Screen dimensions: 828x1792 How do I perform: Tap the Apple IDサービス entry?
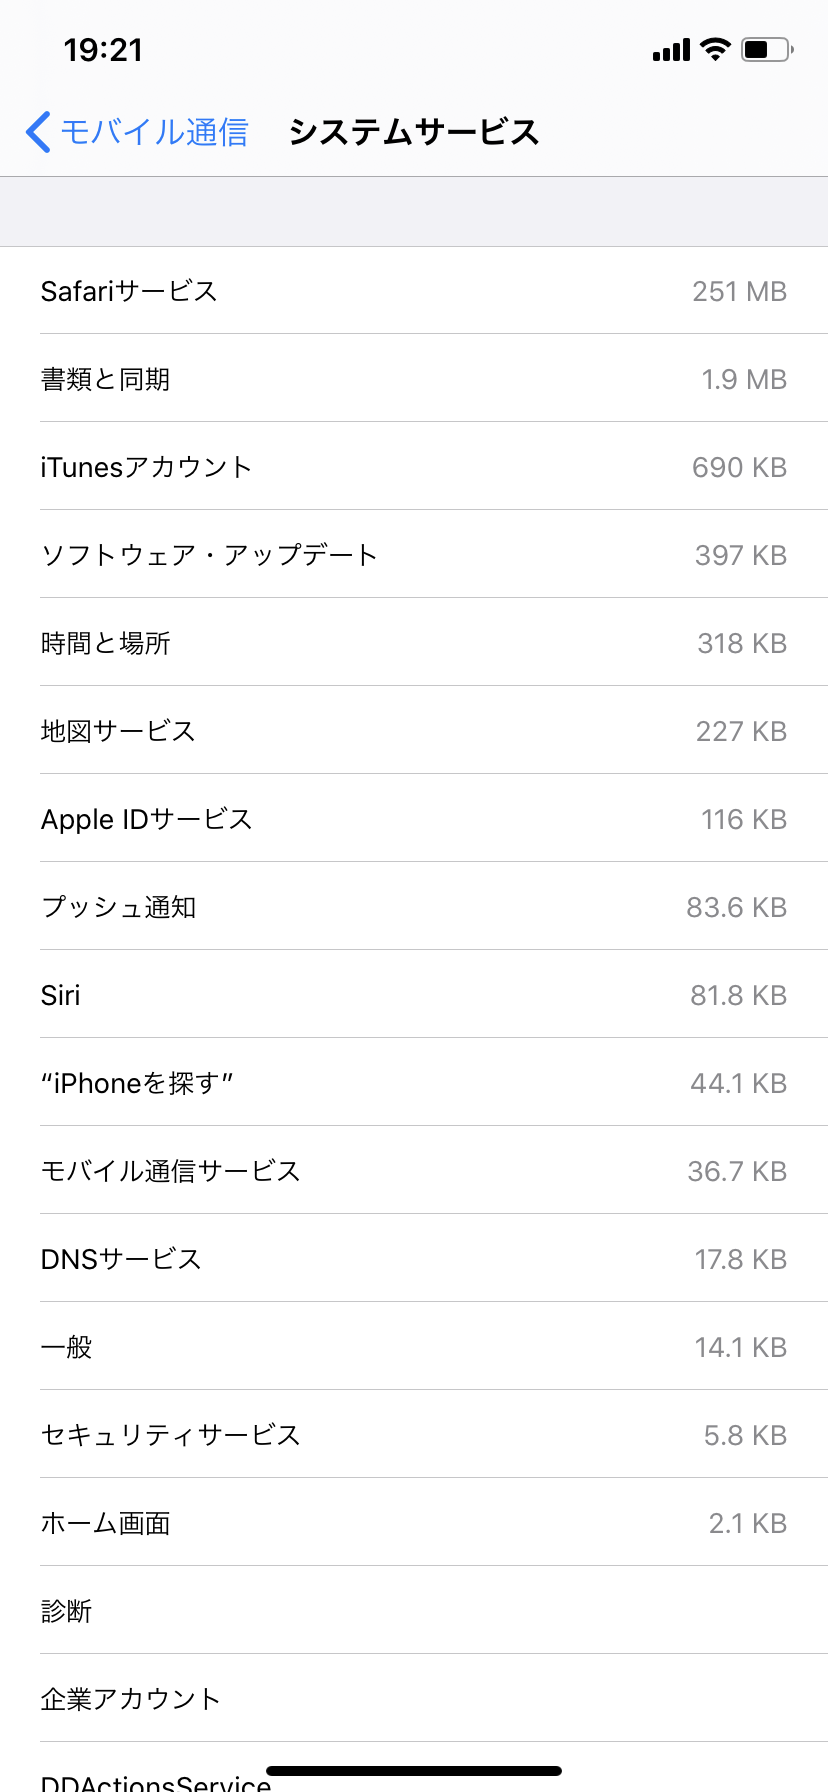[414, 819]
